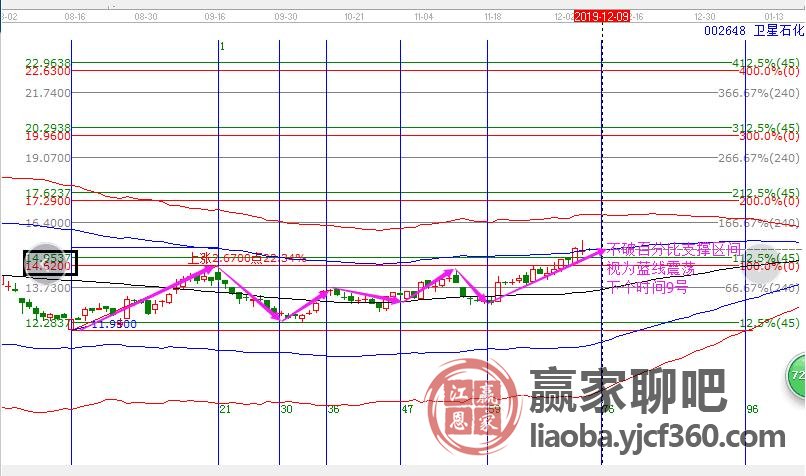The image size is (806, 476).
Task: Select the 08-16 date label
Action: pyautogui.click(x=75, y=16)
